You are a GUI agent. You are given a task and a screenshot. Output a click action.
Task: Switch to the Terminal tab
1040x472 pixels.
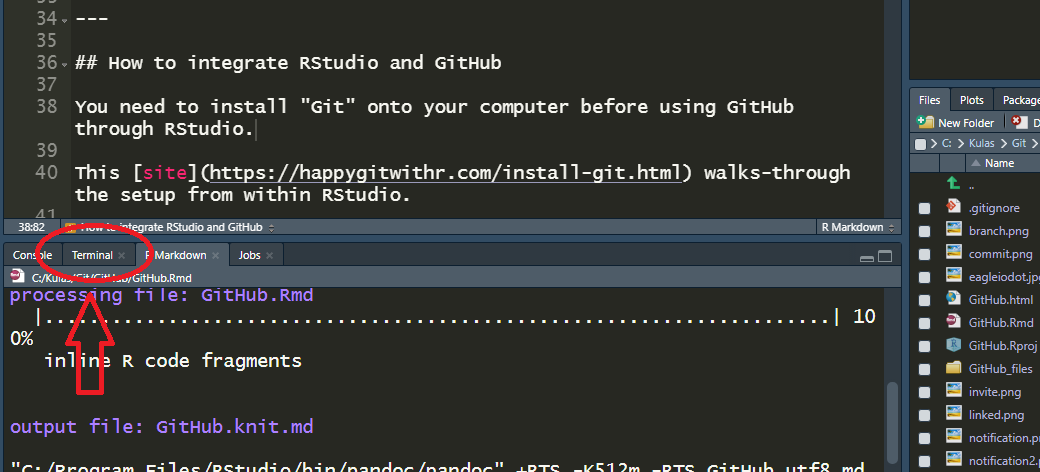[92, 255]
